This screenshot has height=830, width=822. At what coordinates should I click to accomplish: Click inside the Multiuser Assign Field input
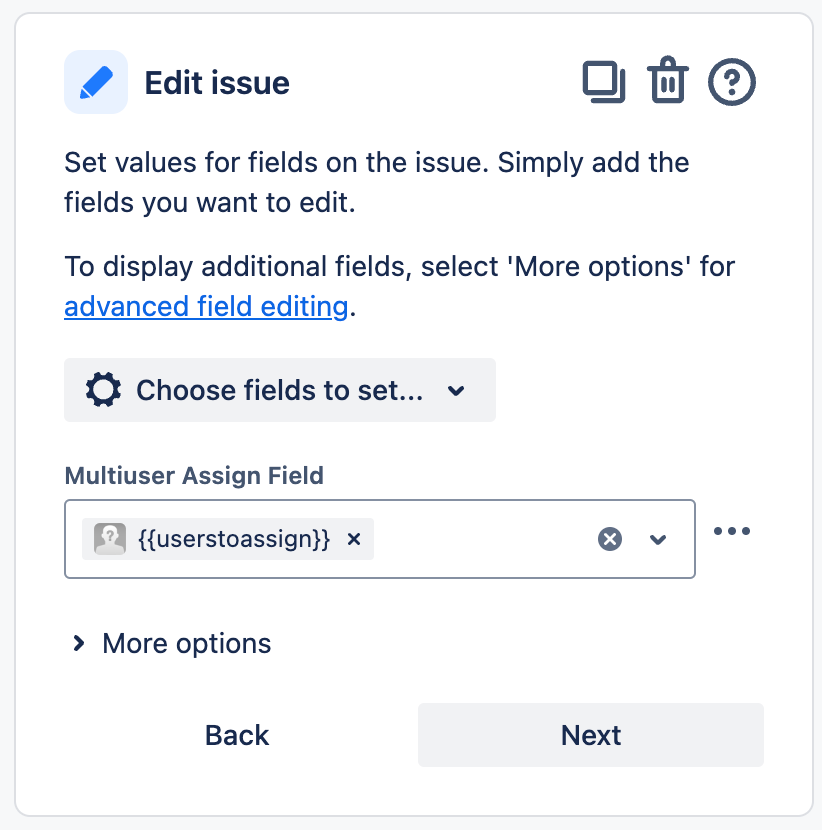(x=480, y=539)
